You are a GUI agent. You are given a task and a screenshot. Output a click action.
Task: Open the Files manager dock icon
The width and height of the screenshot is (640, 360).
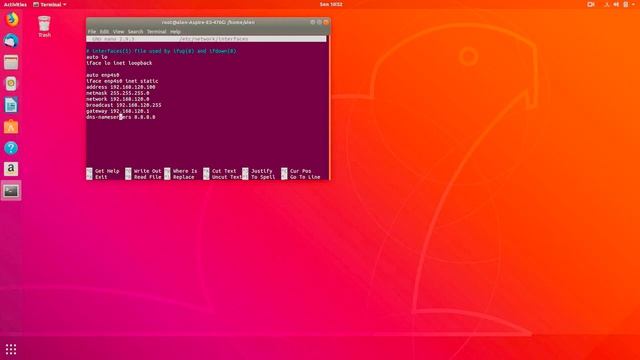click(x=11, y=62)
